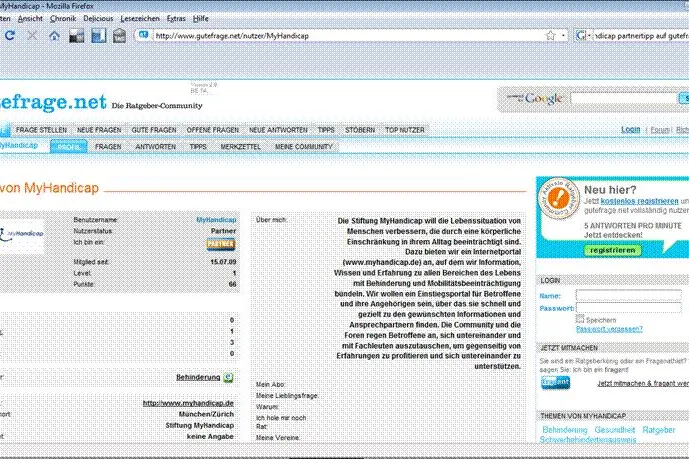Open the Delicious menu

coord(98,18)
